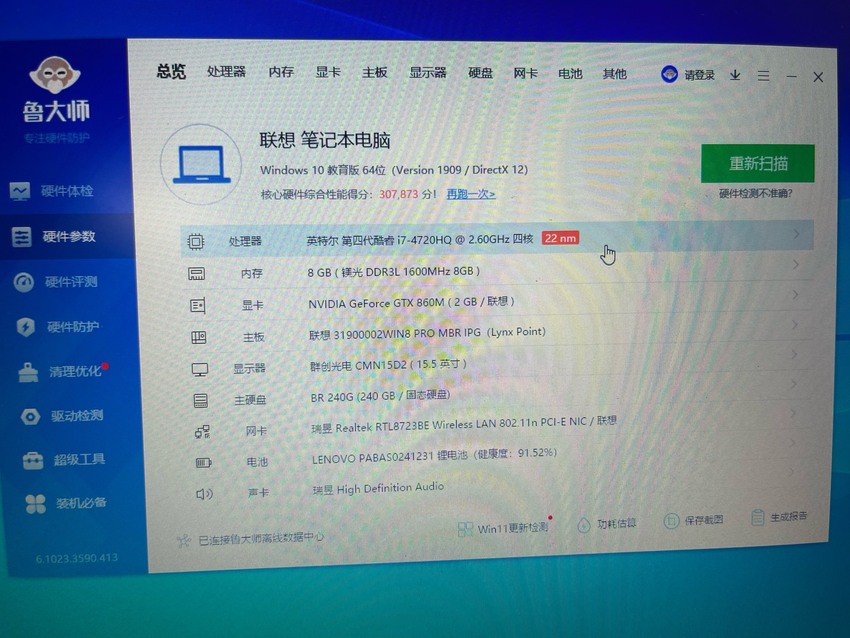Image resolution: width=850 pixels, height=638 pixels.
Task: Expand 主板 row chevron arrow
Action: click(x=795, y=325)
